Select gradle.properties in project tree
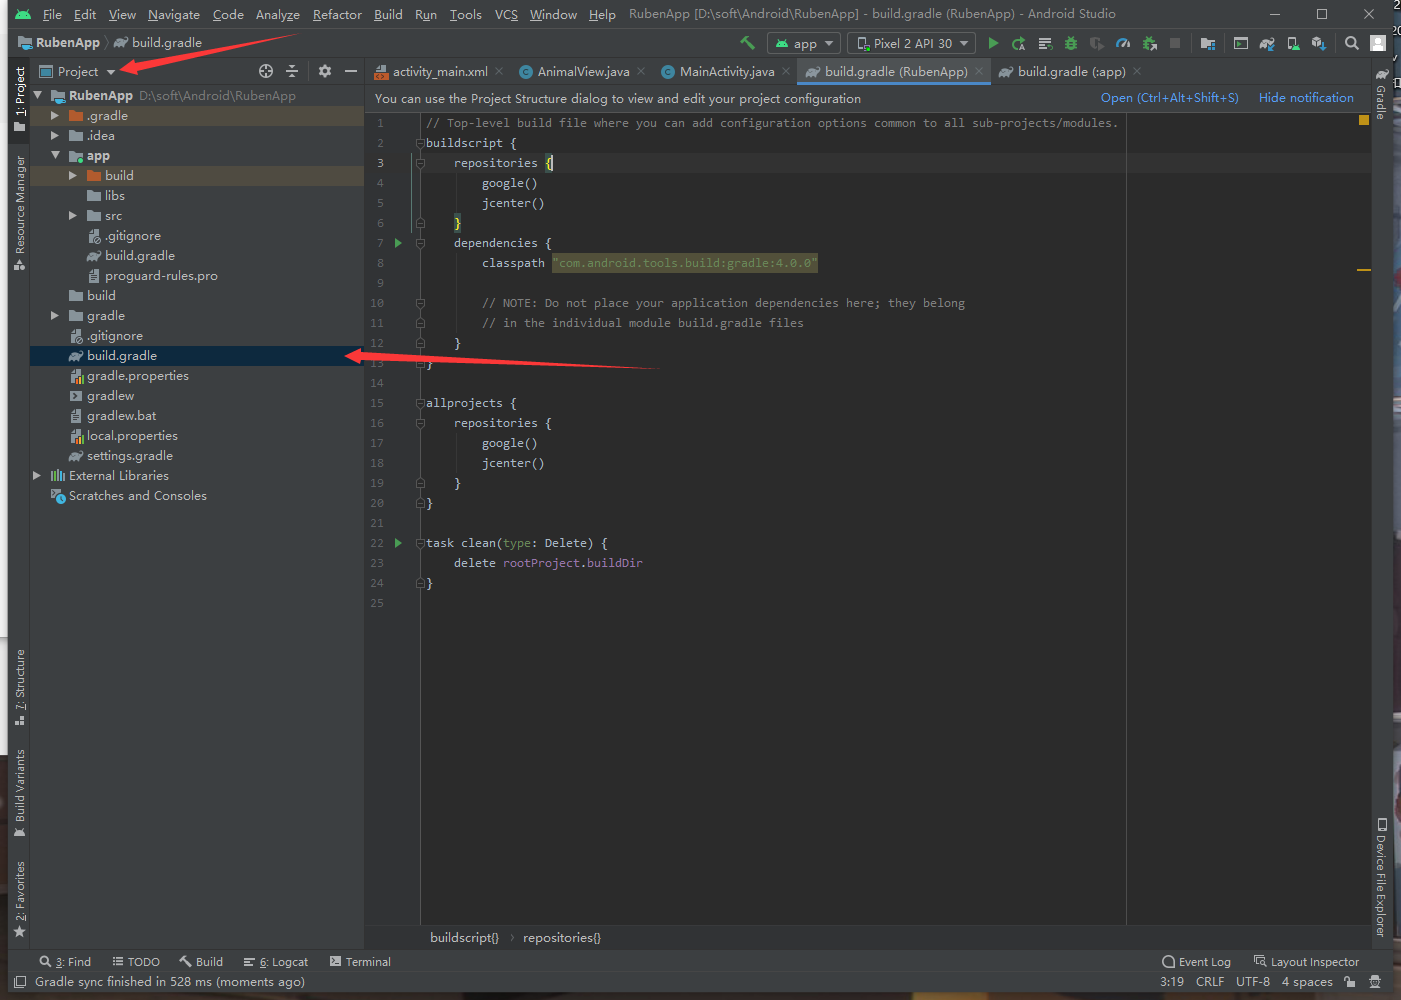 point(137,376)
